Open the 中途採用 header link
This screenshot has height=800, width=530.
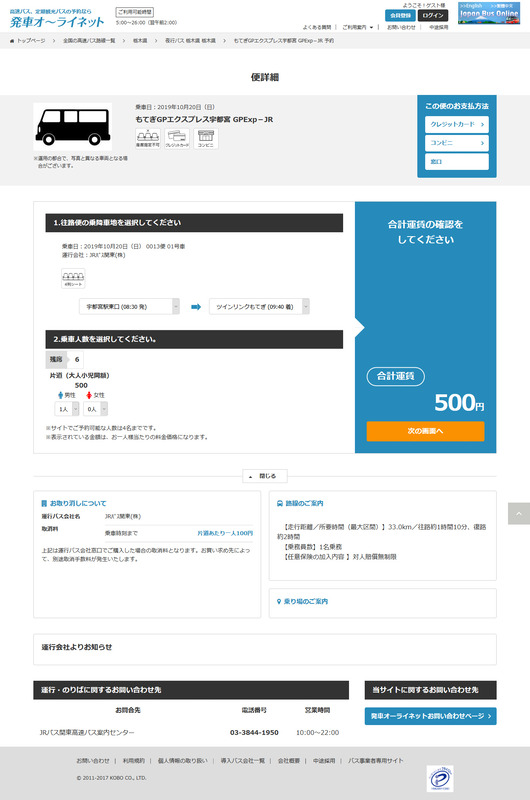(438, 28)
